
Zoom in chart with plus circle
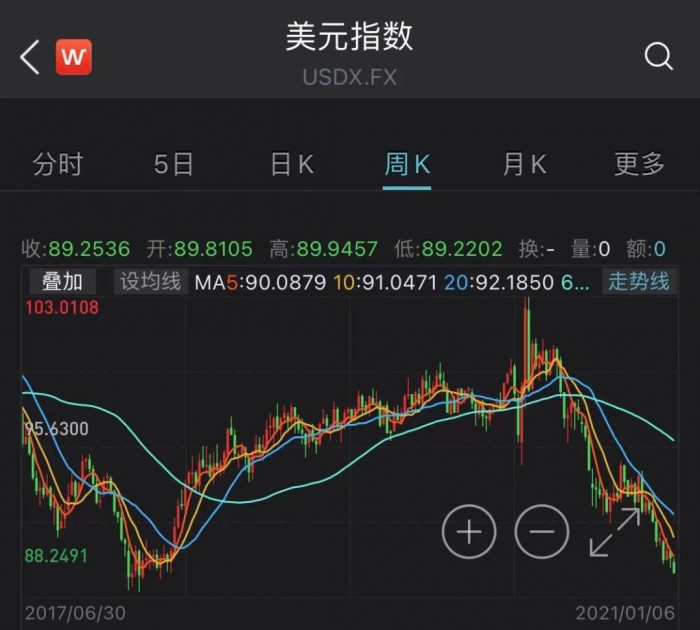[x=469, y=531]
